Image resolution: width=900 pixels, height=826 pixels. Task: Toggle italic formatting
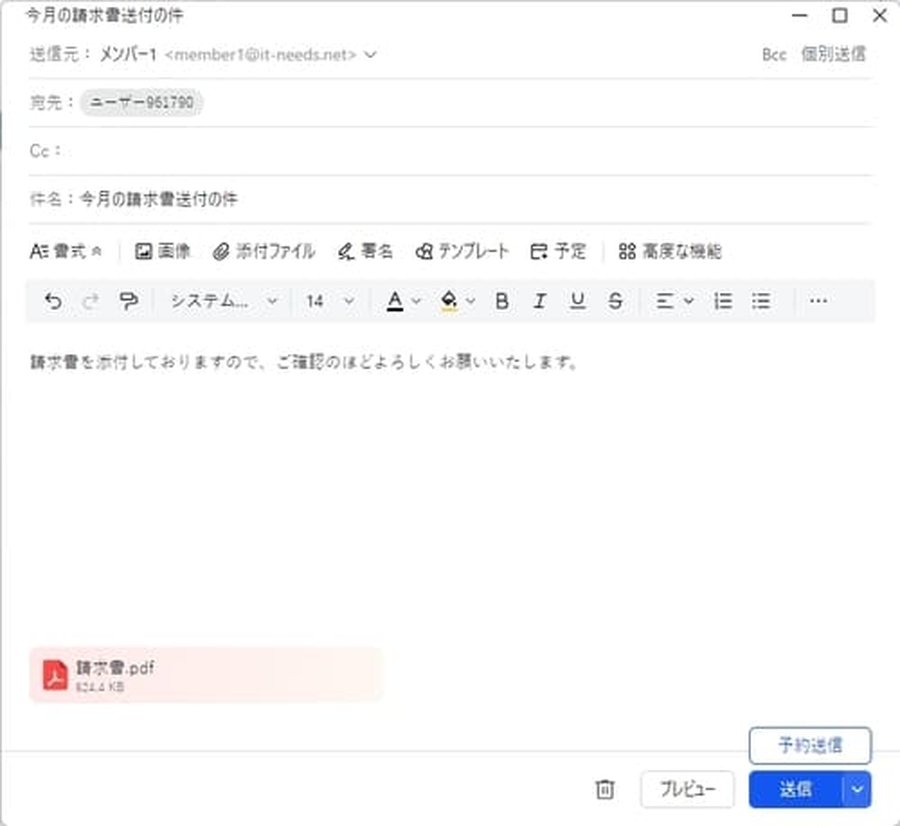(x=539, y=300)
